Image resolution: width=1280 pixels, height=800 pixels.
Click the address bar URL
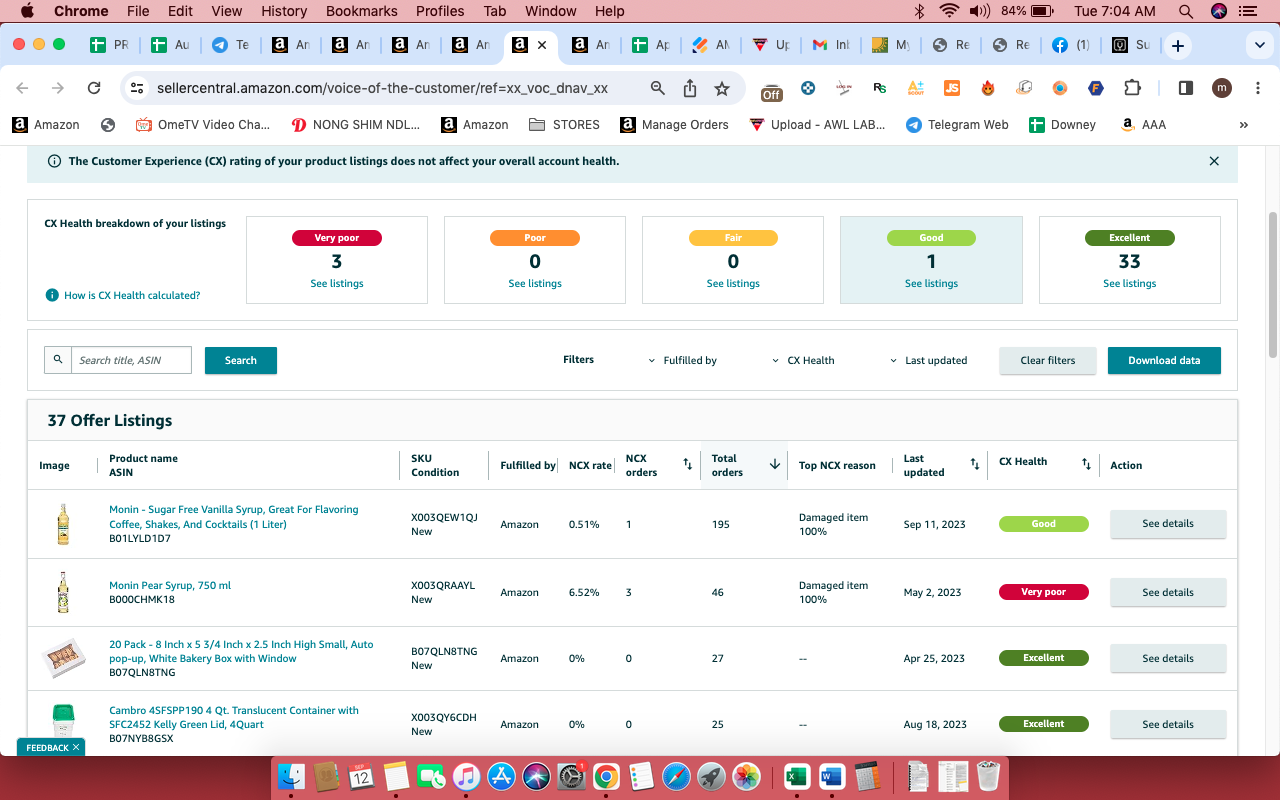[382, 88]
